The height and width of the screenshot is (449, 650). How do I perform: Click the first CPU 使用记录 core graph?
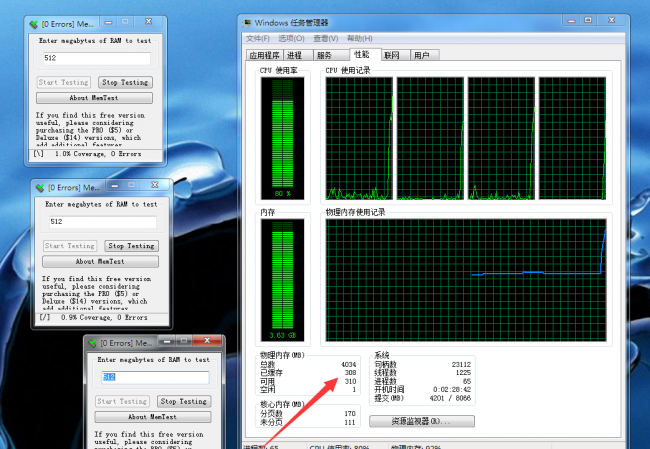(x=359, y=138)
